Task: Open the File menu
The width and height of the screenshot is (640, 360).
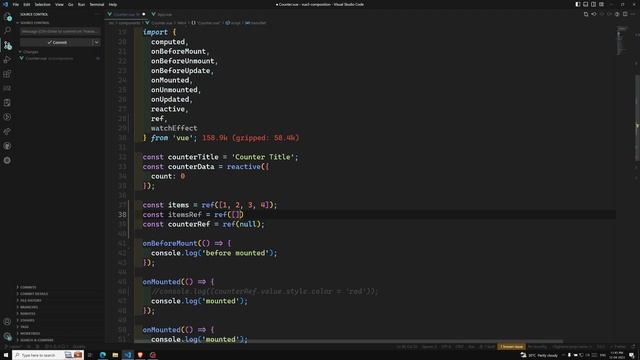Action: 16,4
